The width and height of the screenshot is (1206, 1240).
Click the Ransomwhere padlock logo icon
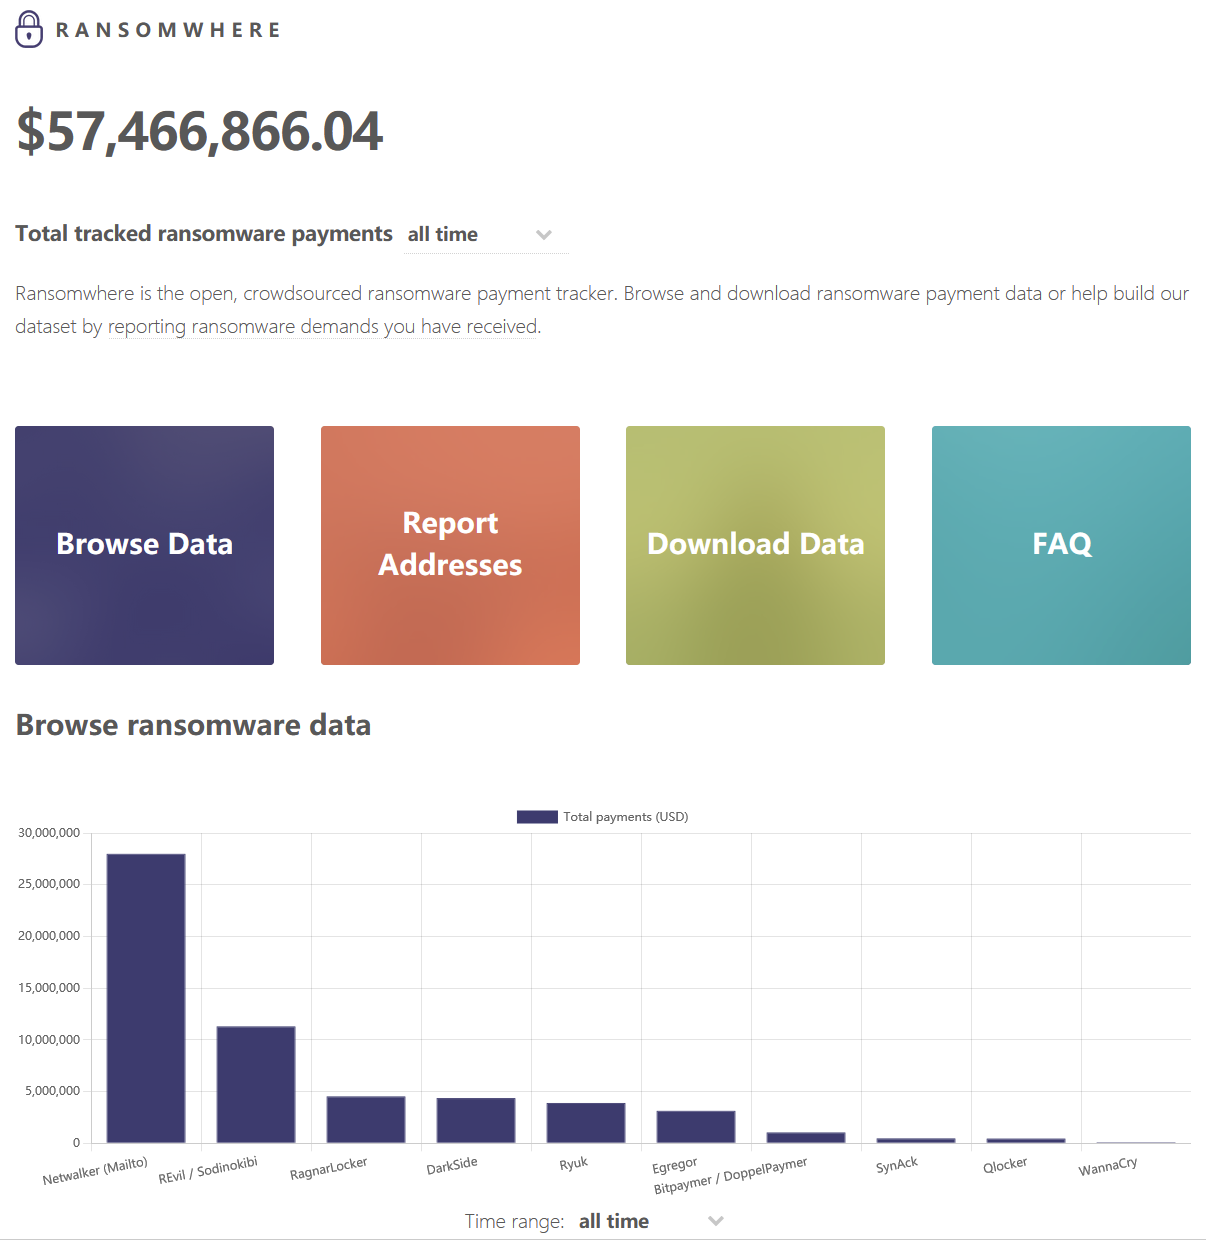pyautogui.click(x=29, y=29)
